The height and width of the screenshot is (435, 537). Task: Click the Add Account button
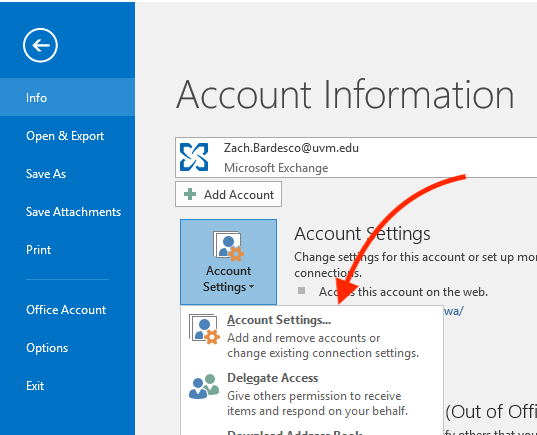(x=228, y=195)
